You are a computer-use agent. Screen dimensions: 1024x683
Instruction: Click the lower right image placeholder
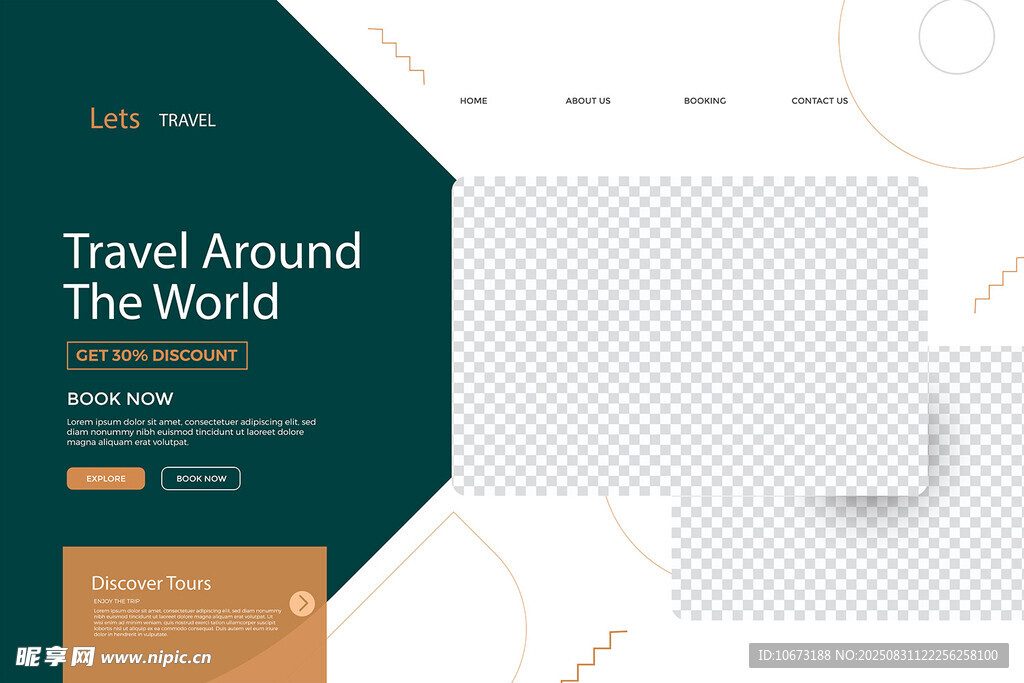[850, 560]
